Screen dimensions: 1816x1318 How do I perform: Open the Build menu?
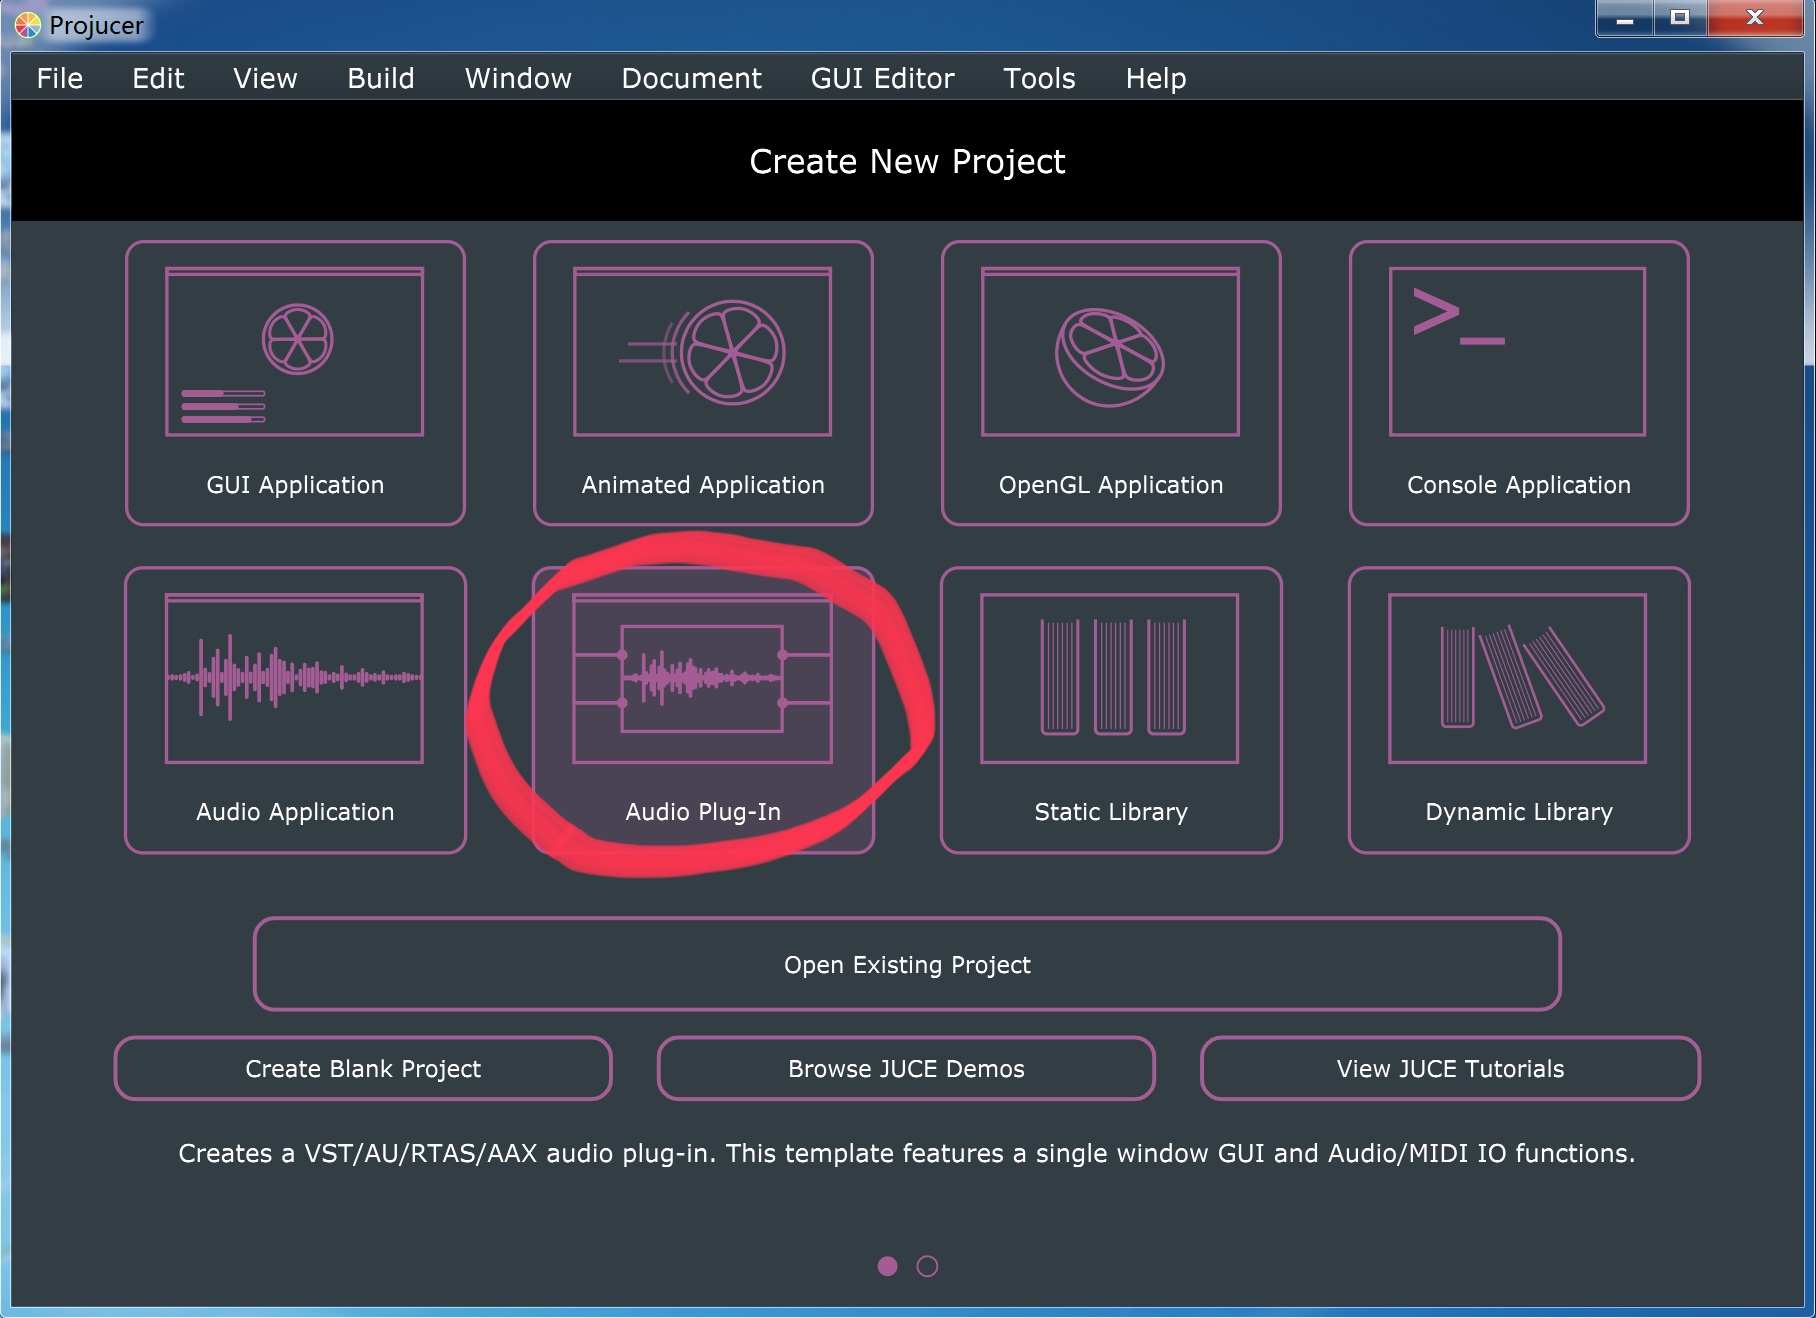tap(380, 78)
